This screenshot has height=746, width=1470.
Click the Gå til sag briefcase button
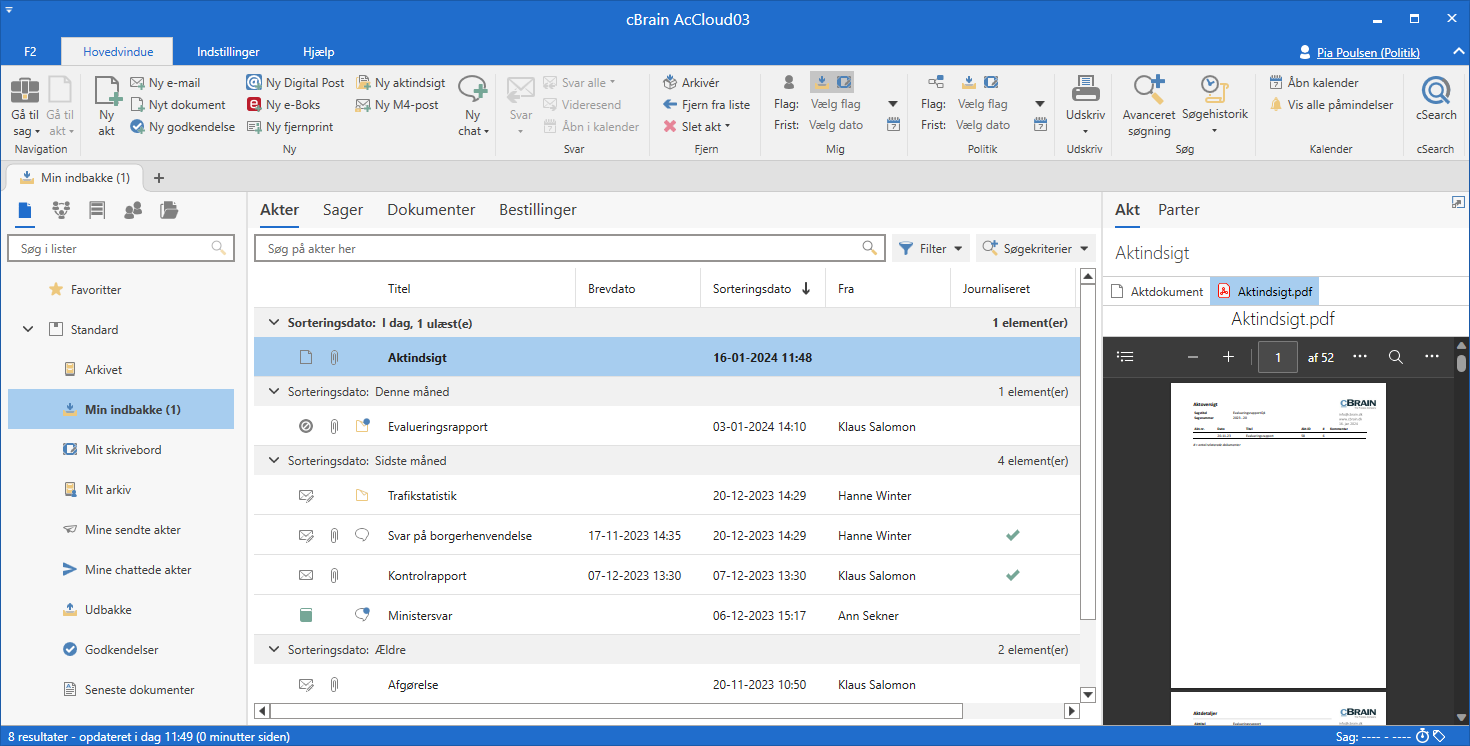coord(25,107)
